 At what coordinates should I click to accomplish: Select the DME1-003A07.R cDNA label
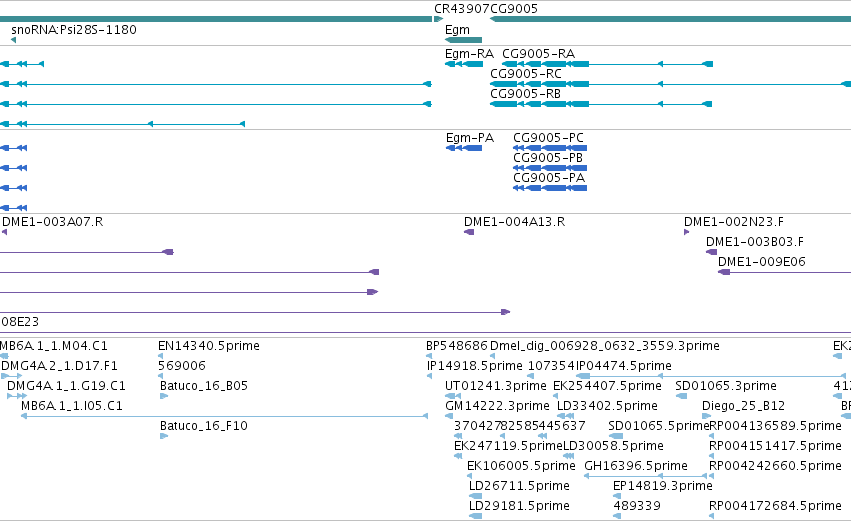click(x=53, y=222)
